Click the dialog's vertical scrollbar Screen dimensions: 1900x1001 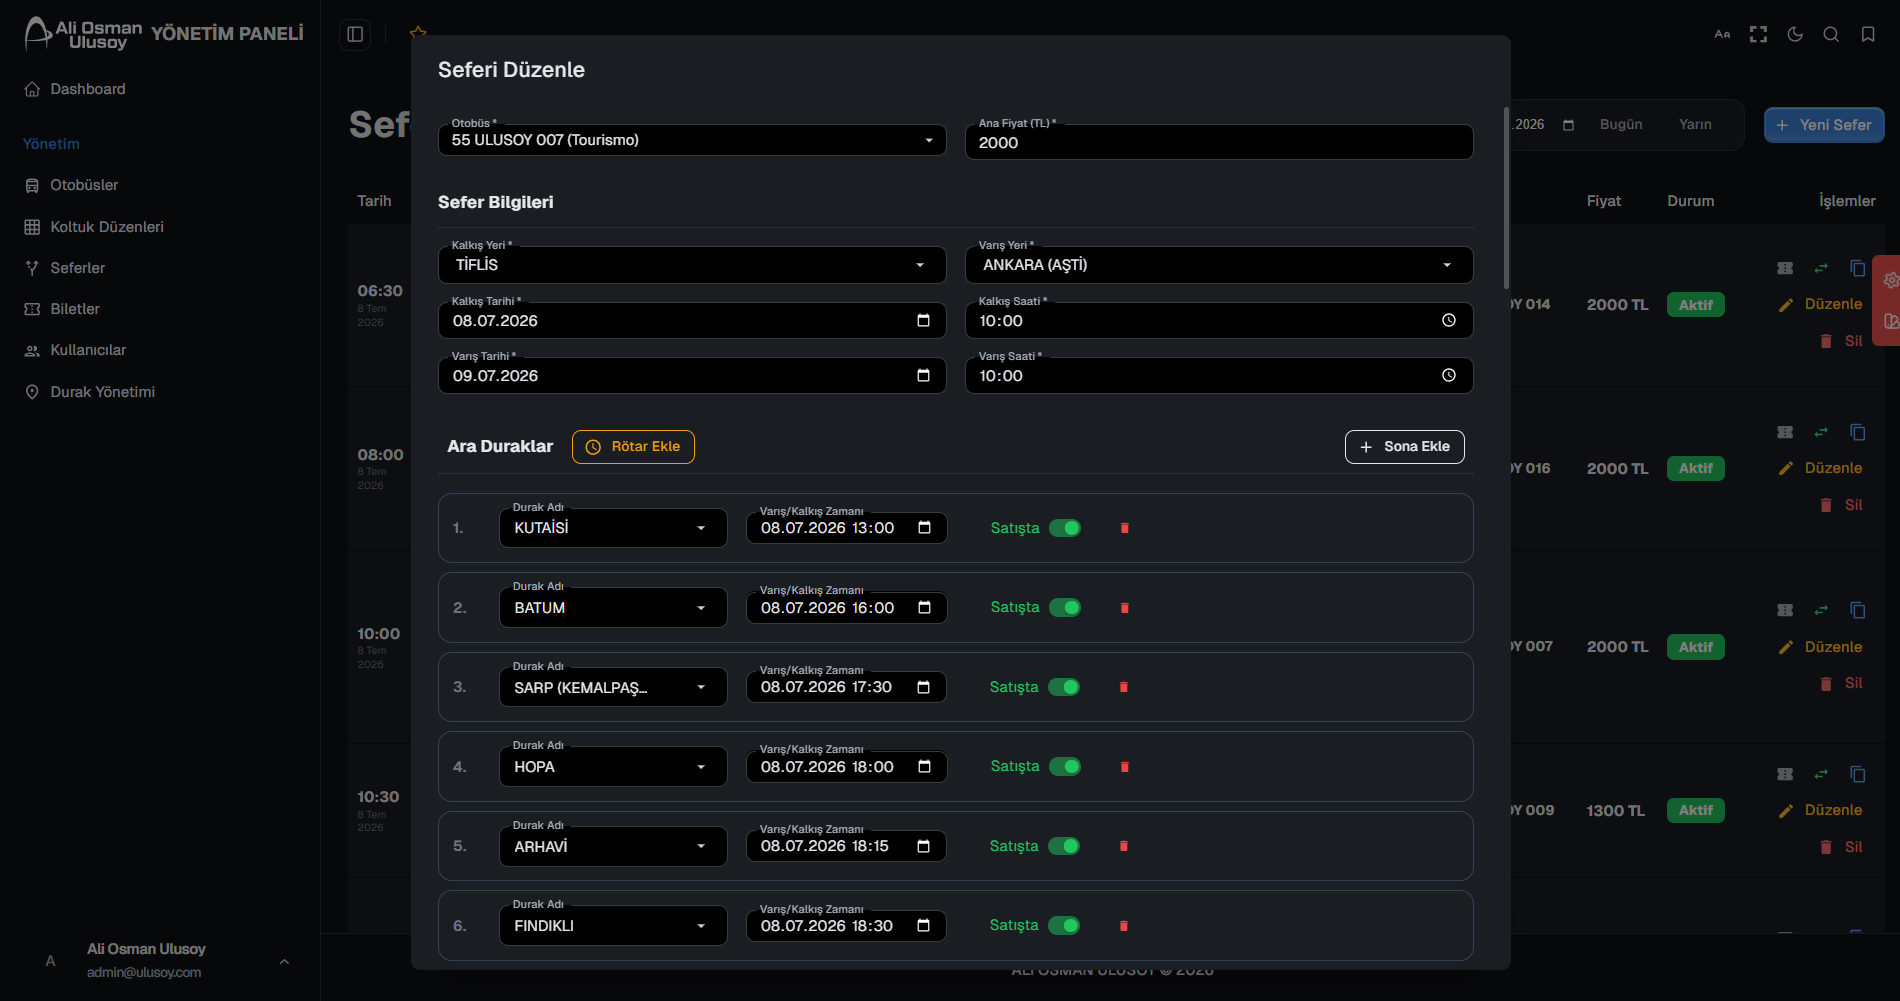coord(1505,198)
